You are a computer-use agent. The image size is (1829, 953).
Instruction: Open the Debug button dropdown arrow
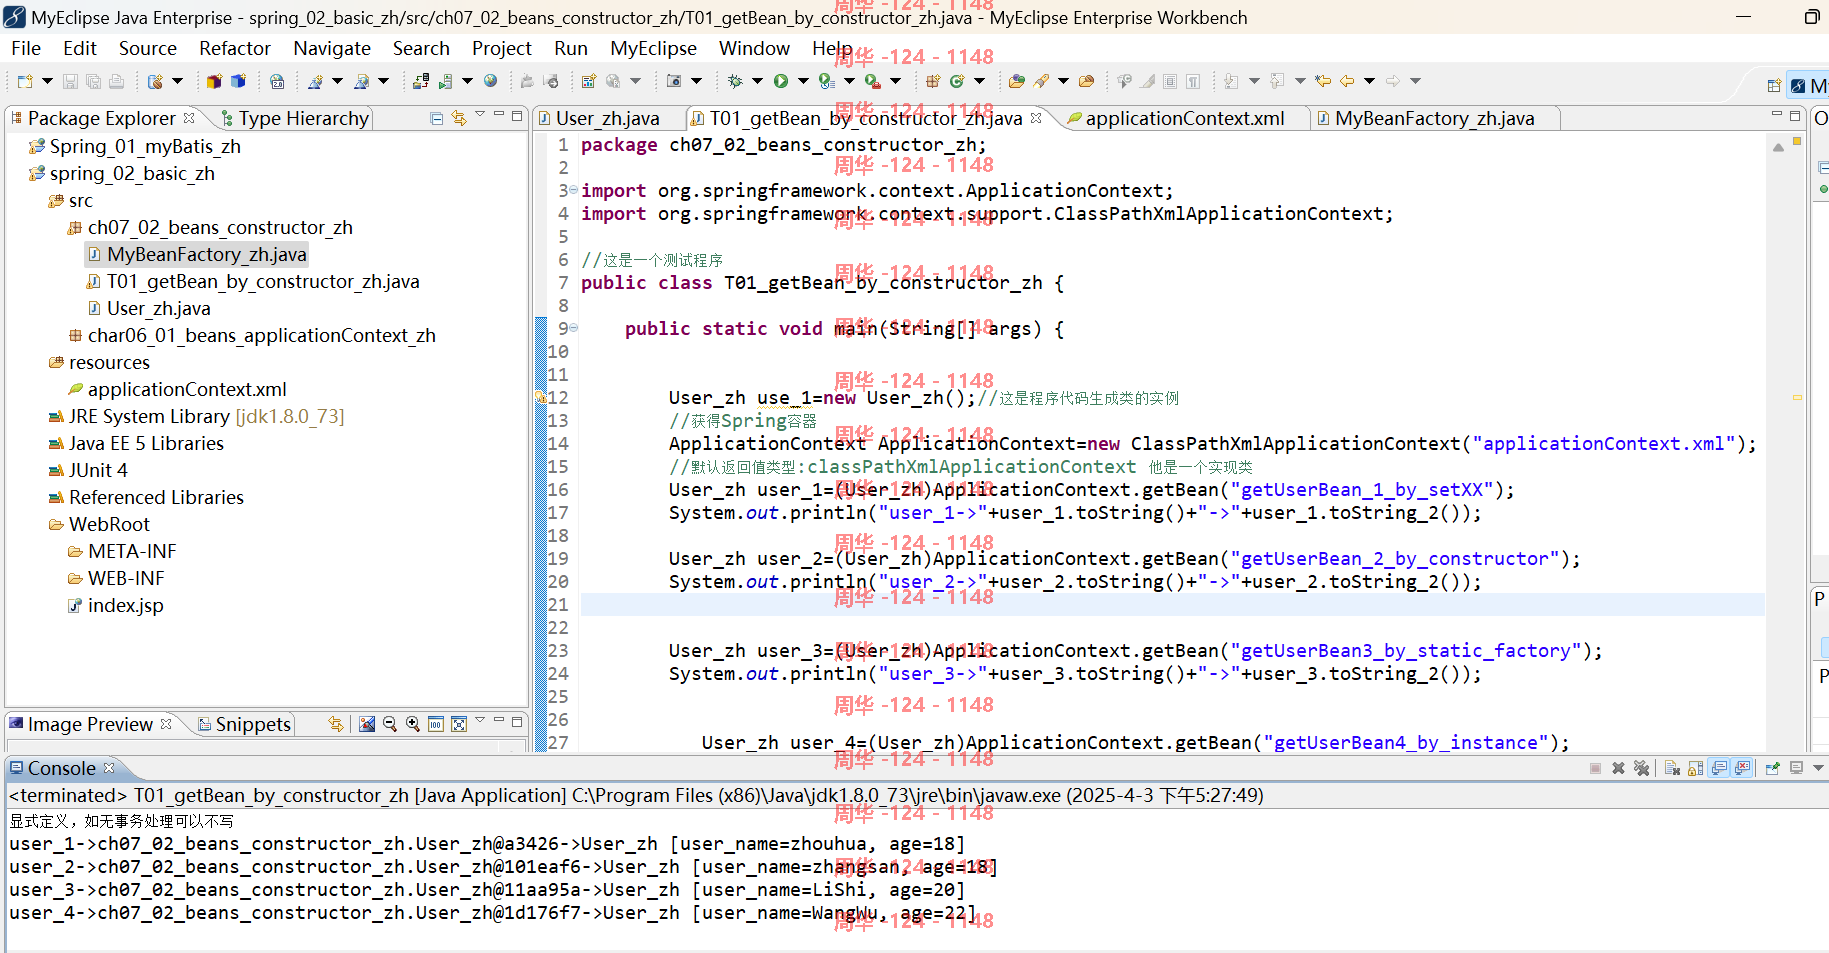click(x=757, y=81)
